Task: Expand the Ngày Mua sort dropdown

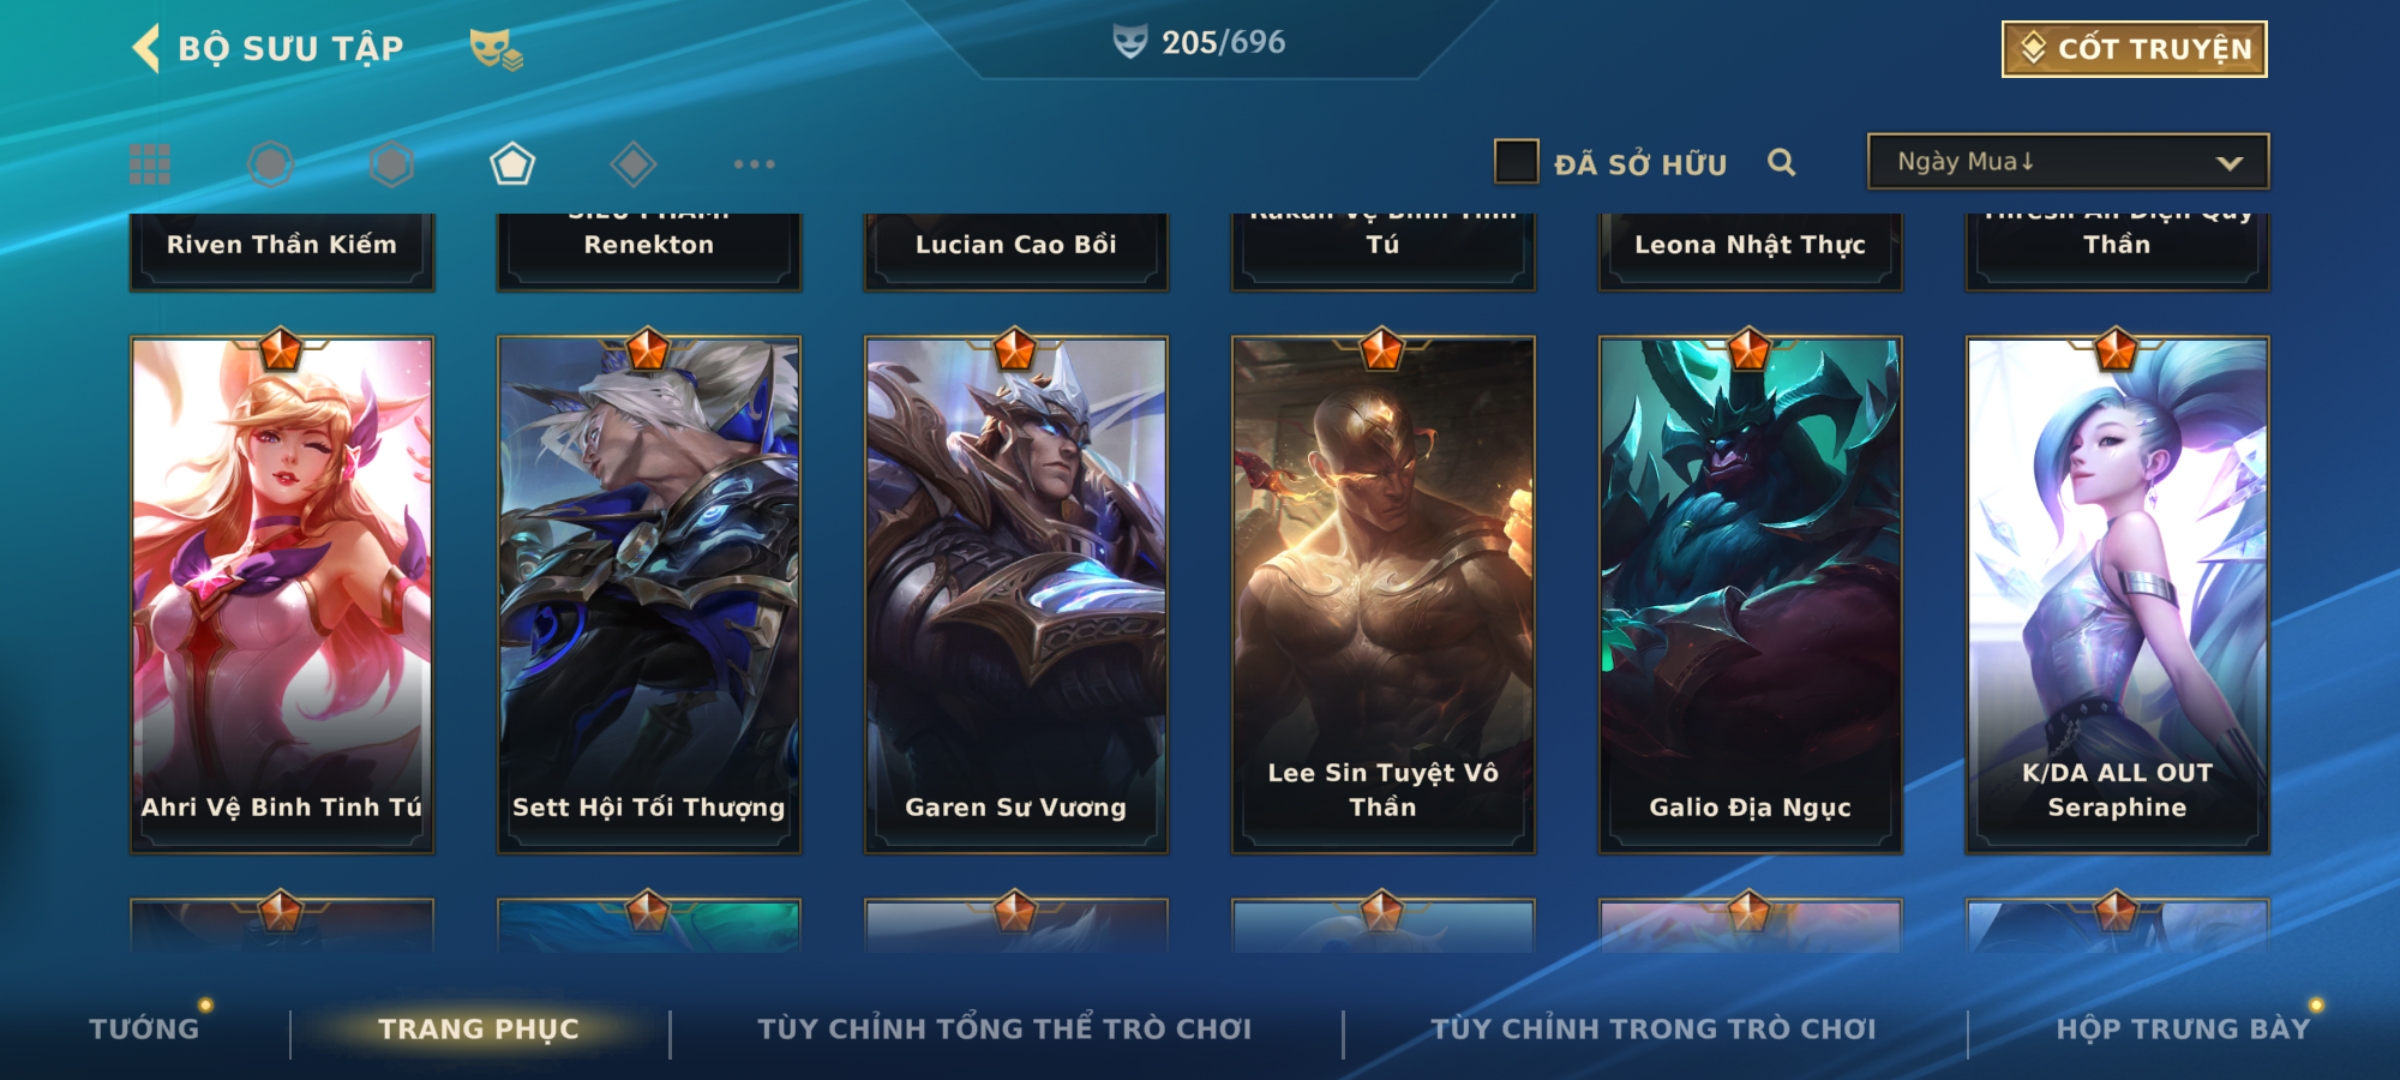Action: tap(2068, 161)
